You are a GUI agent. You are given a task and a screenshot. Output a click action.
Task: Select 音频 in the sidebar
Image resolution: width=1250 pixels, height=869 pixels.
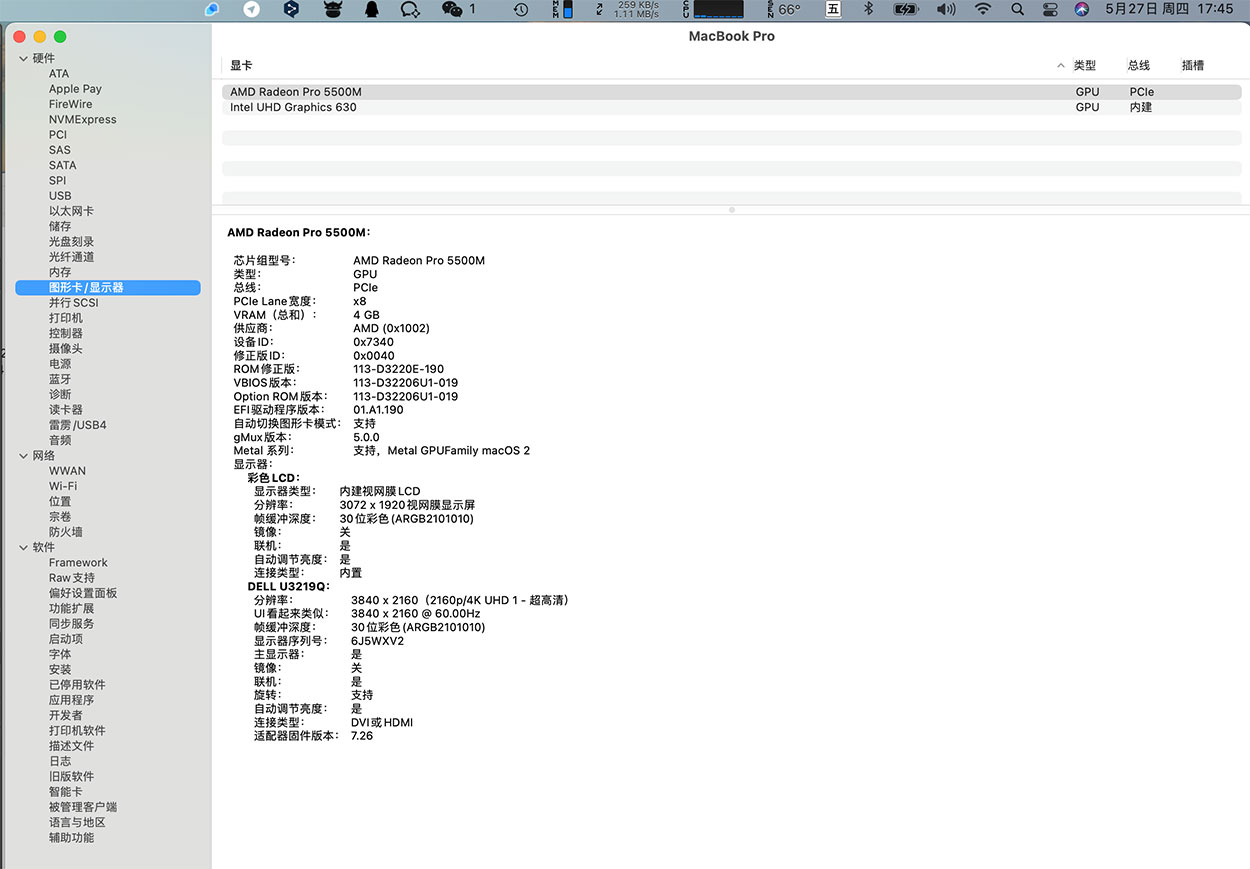point(60,440)
